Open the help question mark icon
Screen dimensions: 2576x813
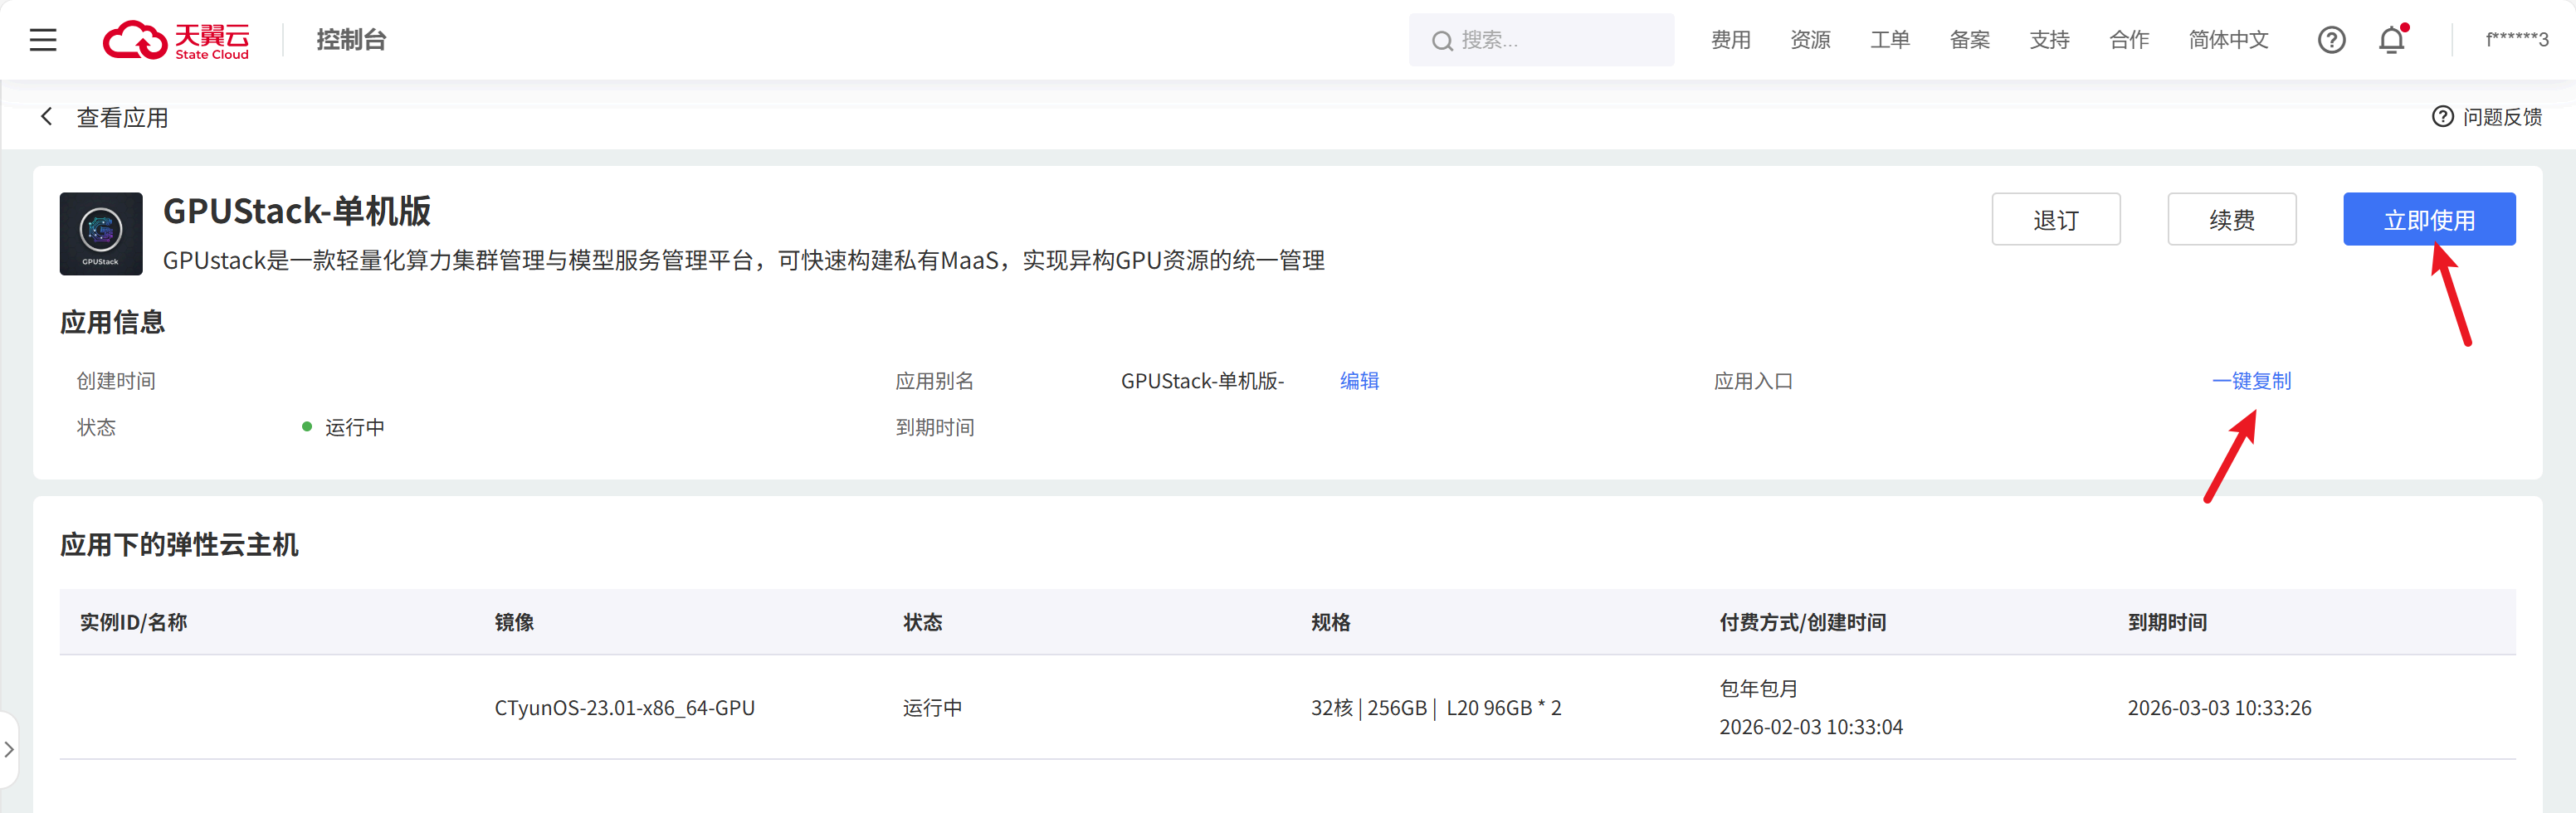click(2331, 40)
